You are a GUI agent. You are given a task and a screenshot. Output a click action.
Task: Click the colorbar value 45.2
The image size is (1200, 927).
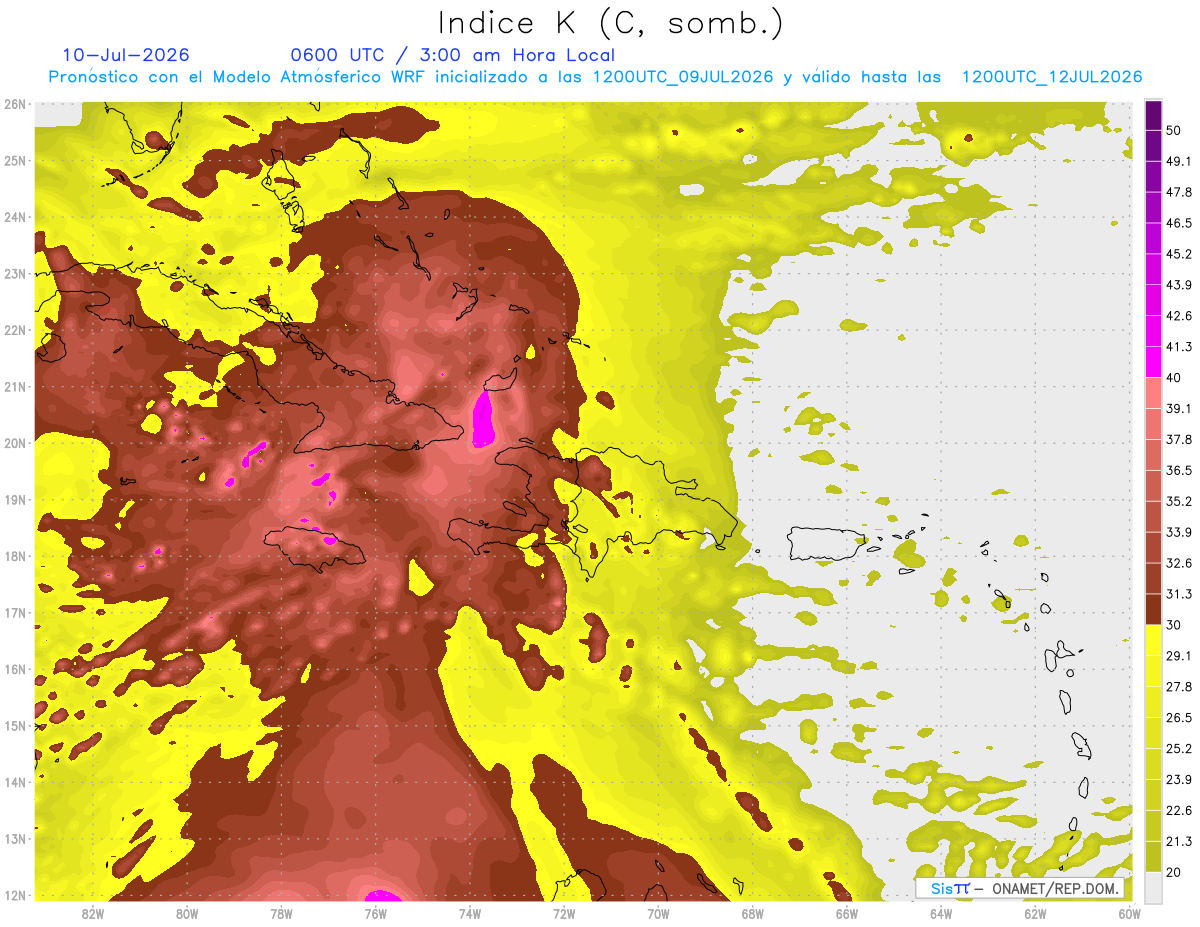click(x=1180, y=254)
